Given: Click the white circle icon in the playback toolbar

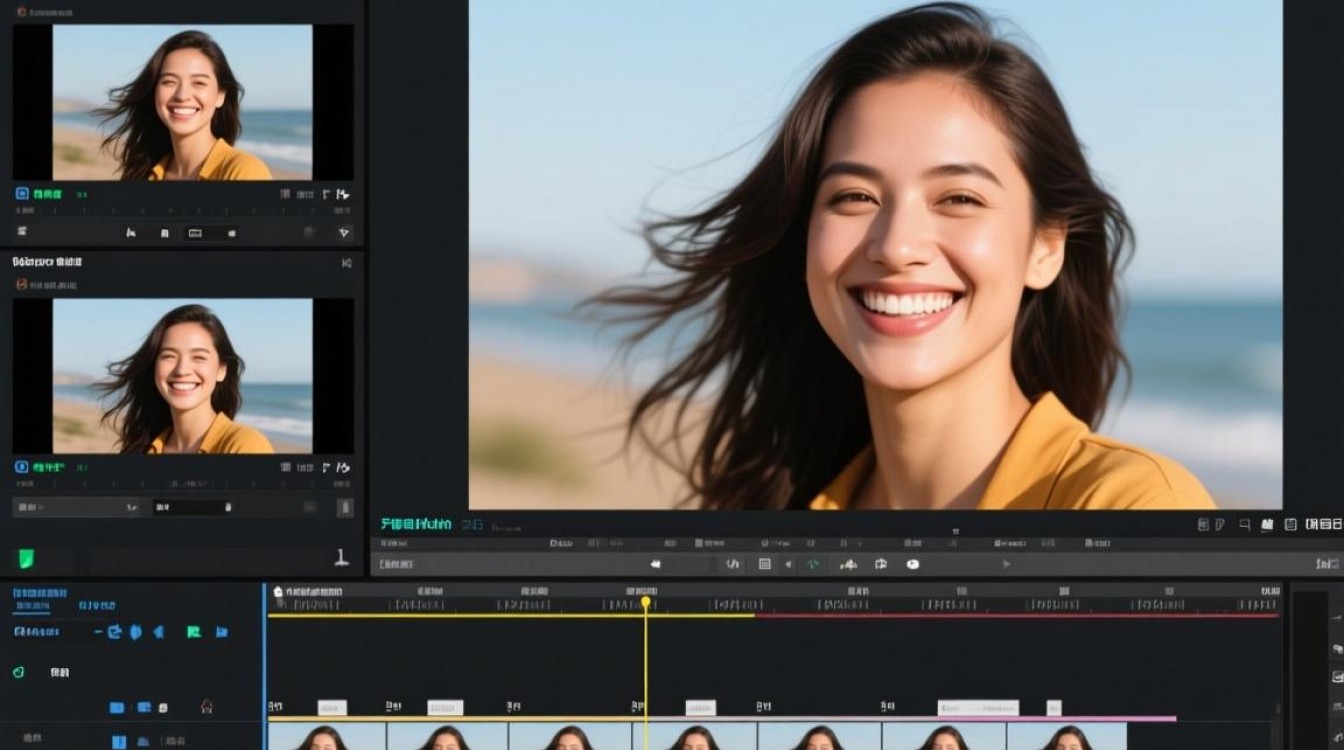Looking at the screenshot, I should pyautogui.click(x=912, y=564).
